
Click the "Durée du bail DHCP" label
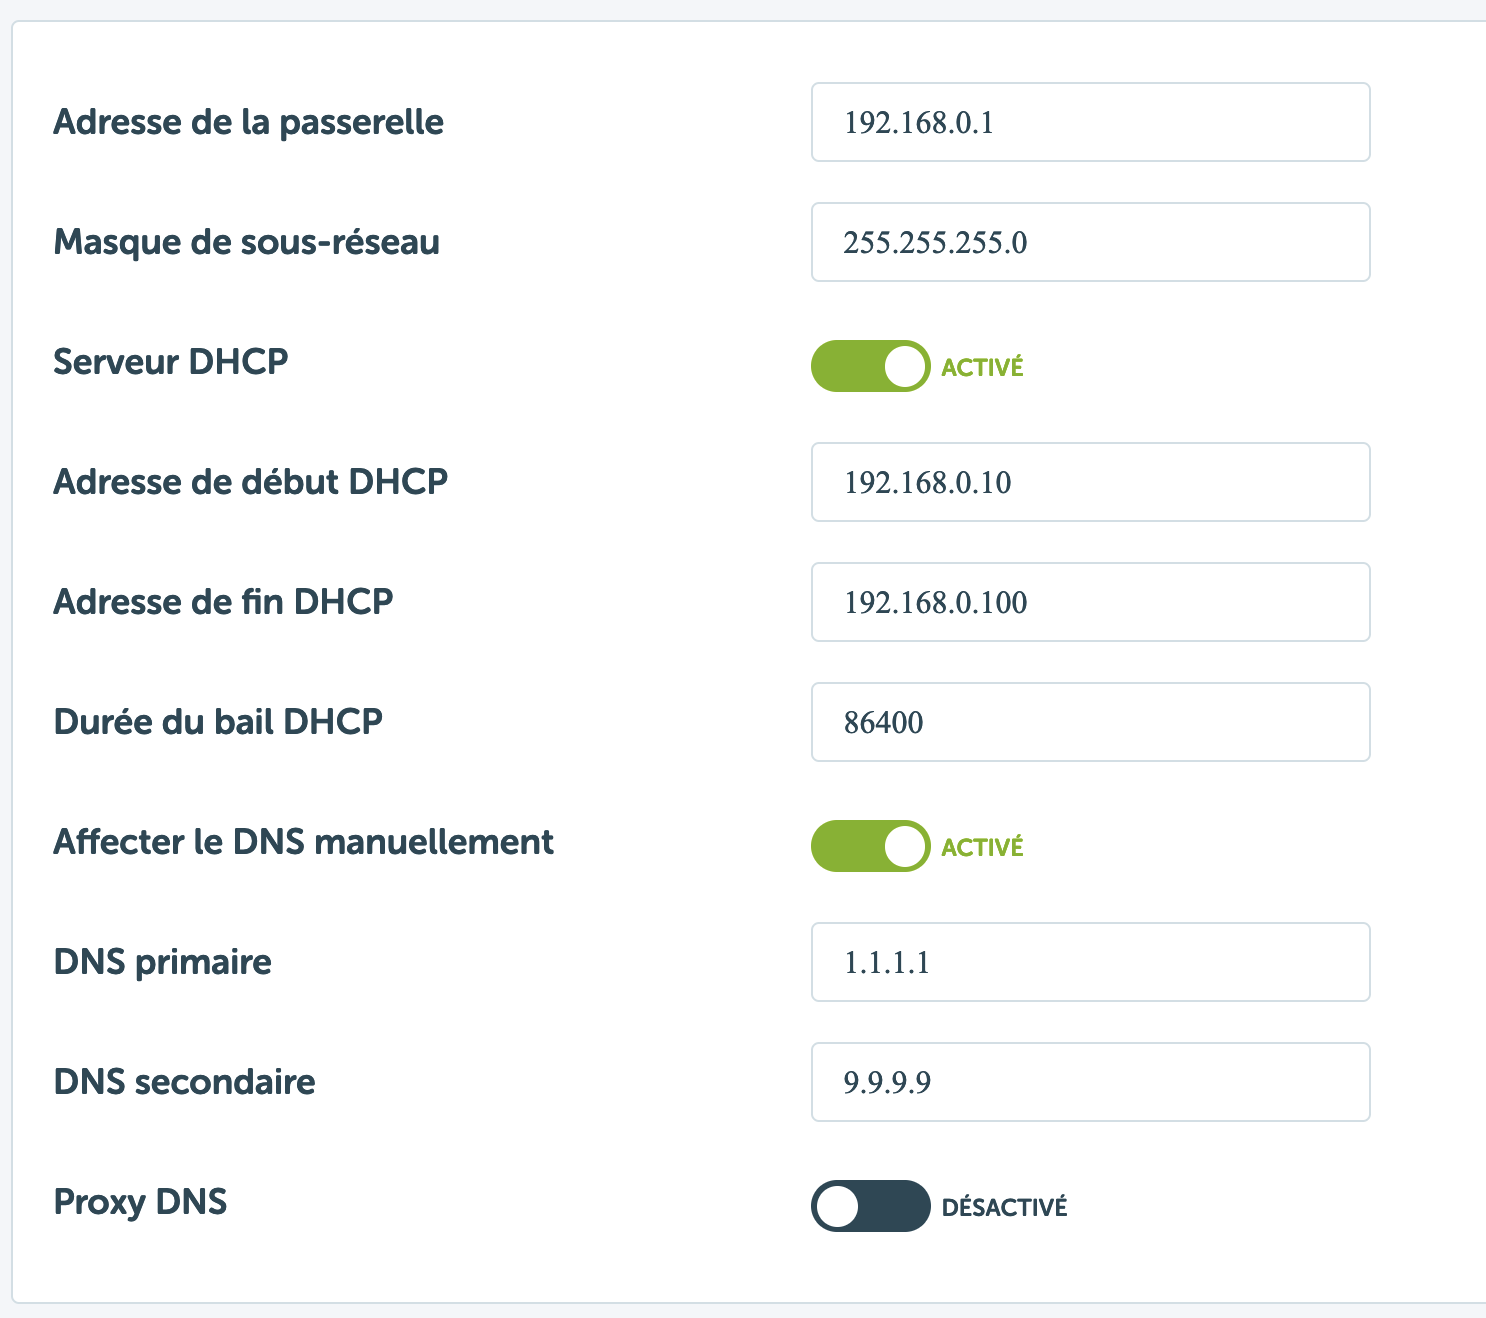(x=218, y=722)
